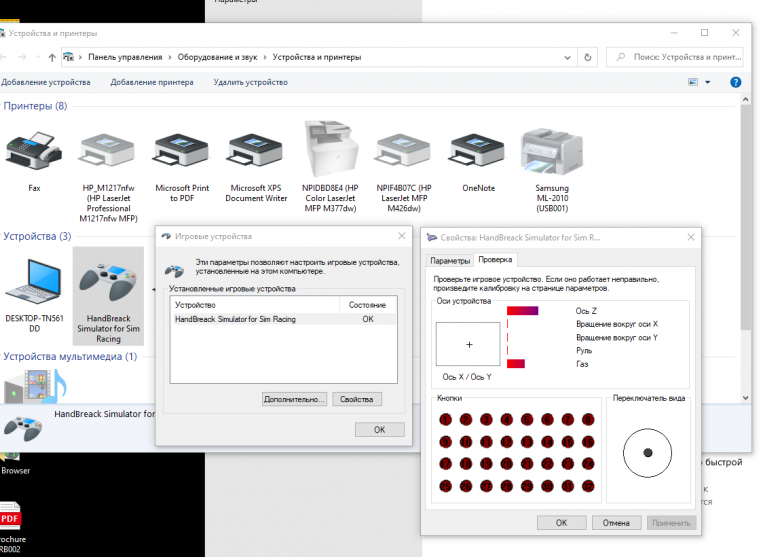Click the Применить button

coord(671,523)
